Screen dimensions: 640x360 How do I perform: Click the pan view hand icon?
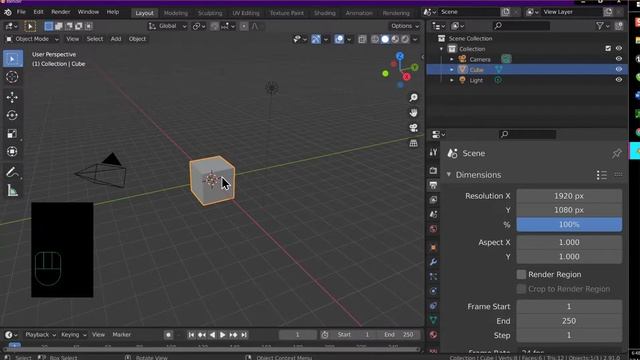point(413,113)
